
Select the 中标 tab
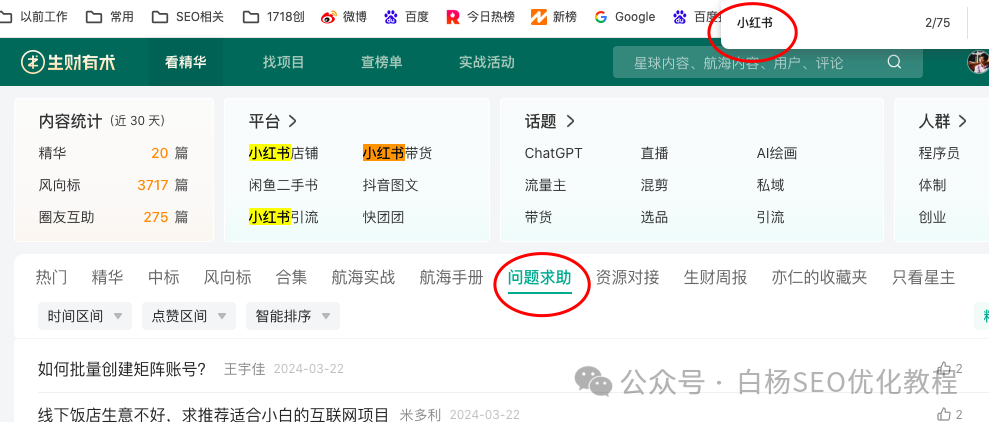click(163, 277)
